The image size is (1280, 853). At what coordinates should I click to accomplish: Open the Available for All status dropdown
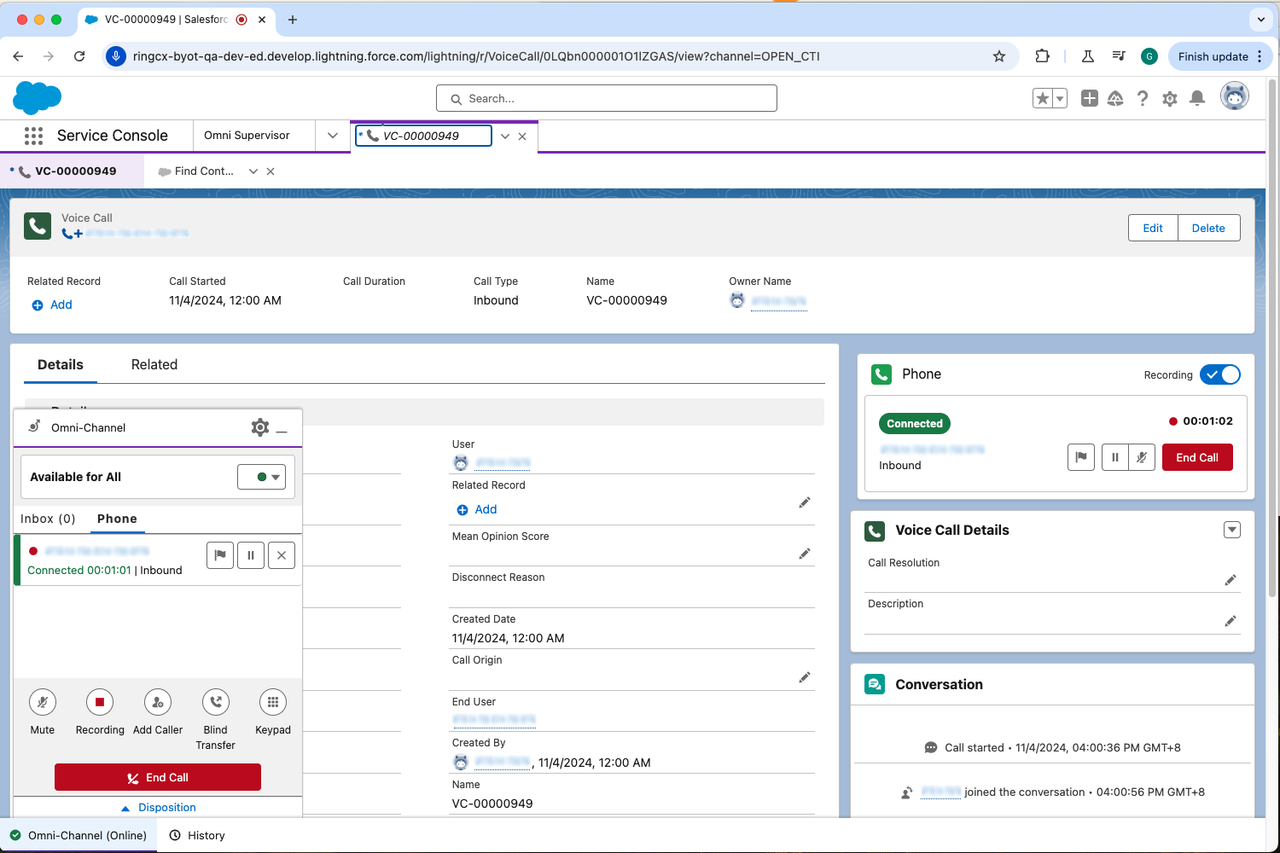point(262,477)
